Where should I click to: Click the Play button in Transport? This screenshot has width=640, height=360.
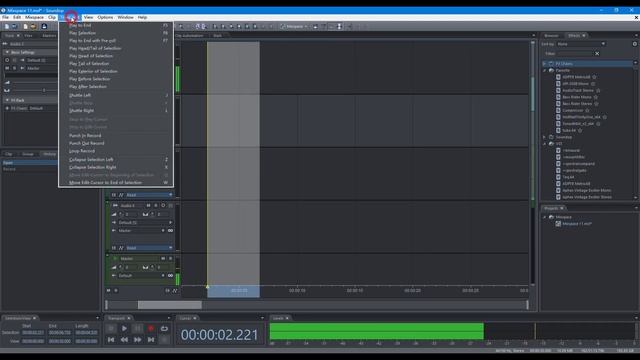[124, 328]
